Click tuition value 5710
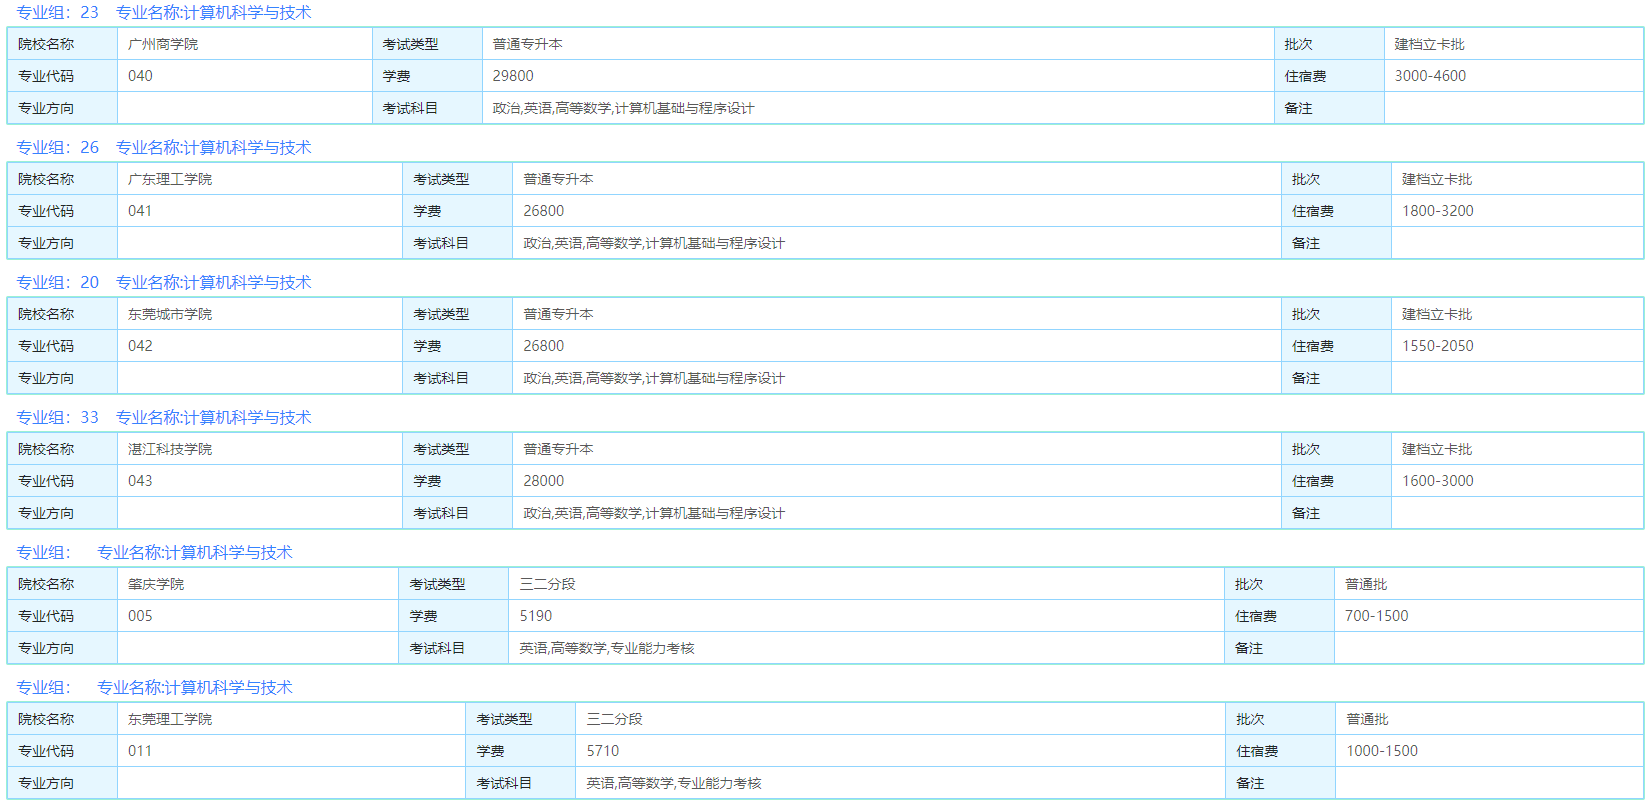Viewport: 1651px width, 808px height. 603,751
